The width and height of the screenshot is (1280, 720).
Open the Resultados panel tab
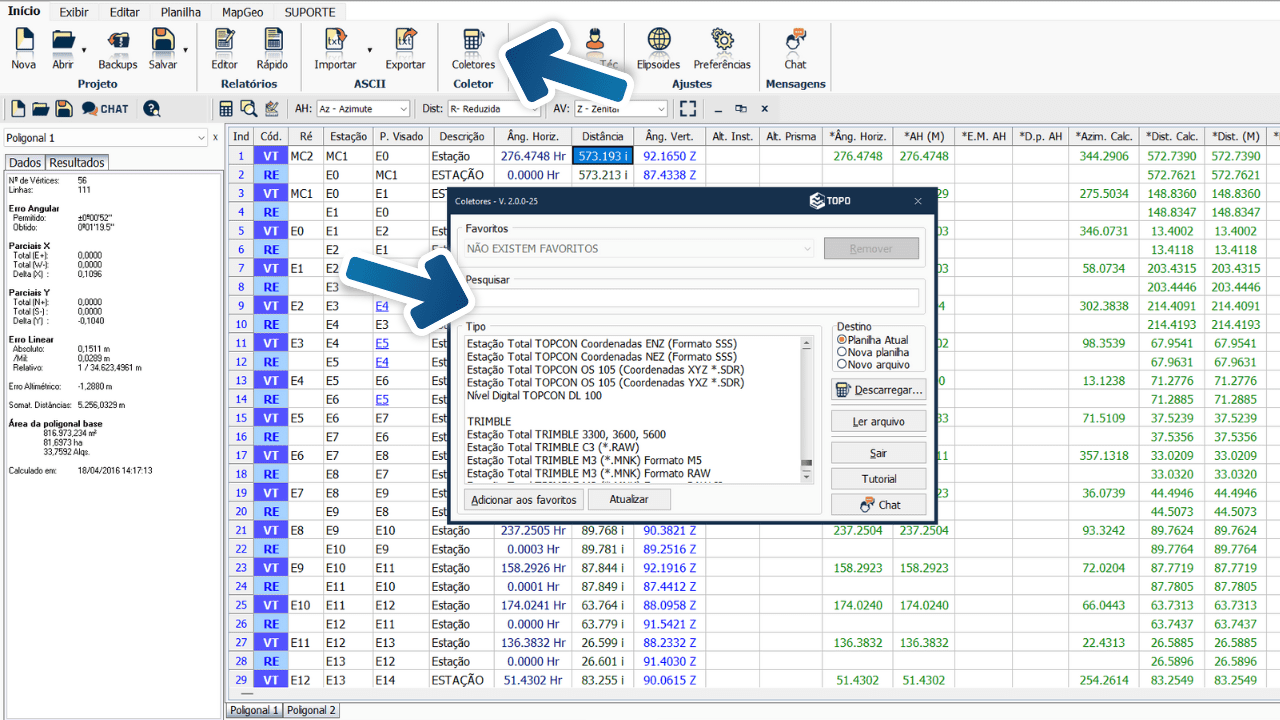click(x=77, y=163)
